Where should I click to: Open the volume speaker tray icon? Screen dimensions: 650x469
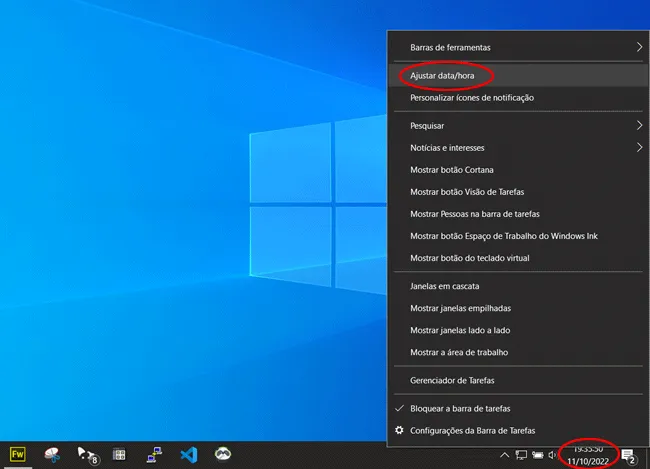(x=552, y=455)
